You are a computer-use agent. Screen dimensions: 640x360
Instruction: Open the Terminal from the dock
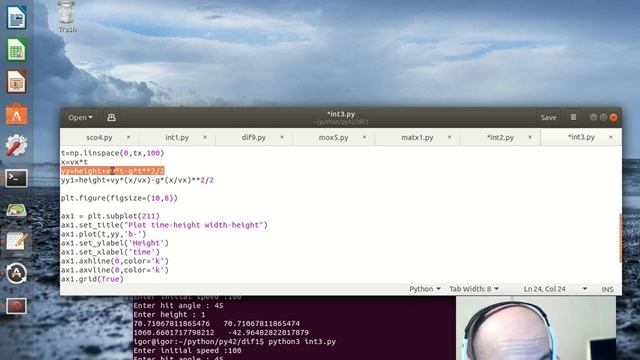16,178
